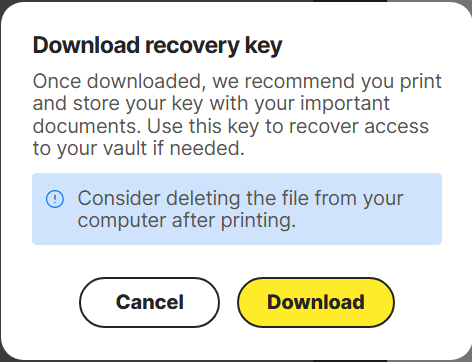This screenshot has height=362, width=472.
Task: Click the phrase "Once downloaded" in the description
Action: pos(119,81)
